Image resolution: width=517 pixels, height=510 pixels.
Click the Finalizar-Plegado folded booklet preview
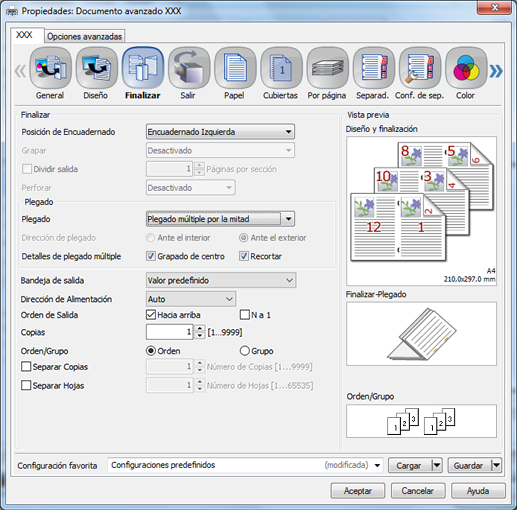[421, 334]
